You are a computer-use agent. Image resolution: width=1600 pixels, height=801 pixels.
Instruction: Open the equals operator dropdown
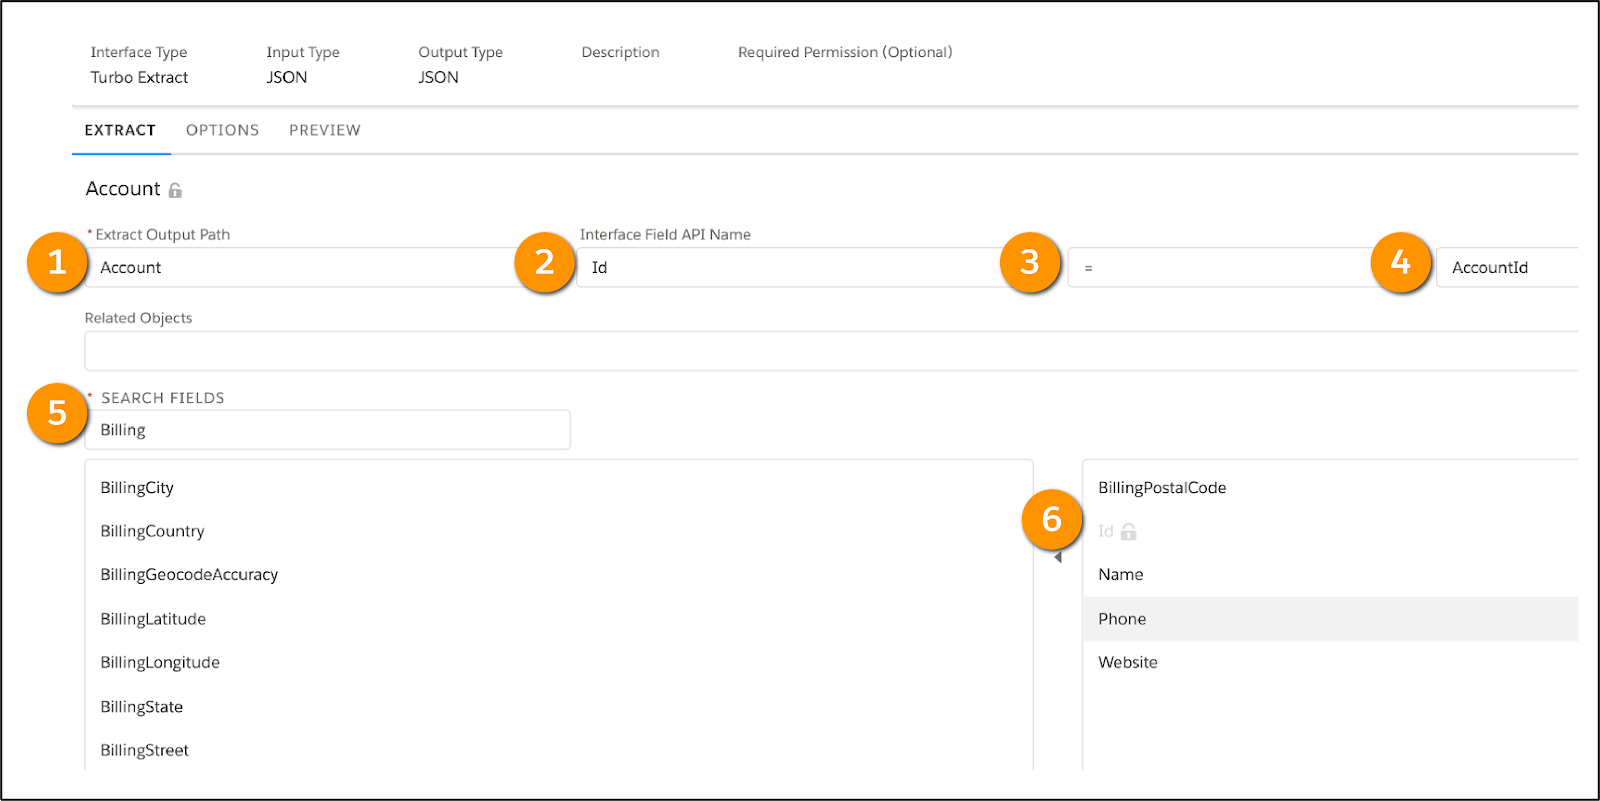[x=1225, y=267]
